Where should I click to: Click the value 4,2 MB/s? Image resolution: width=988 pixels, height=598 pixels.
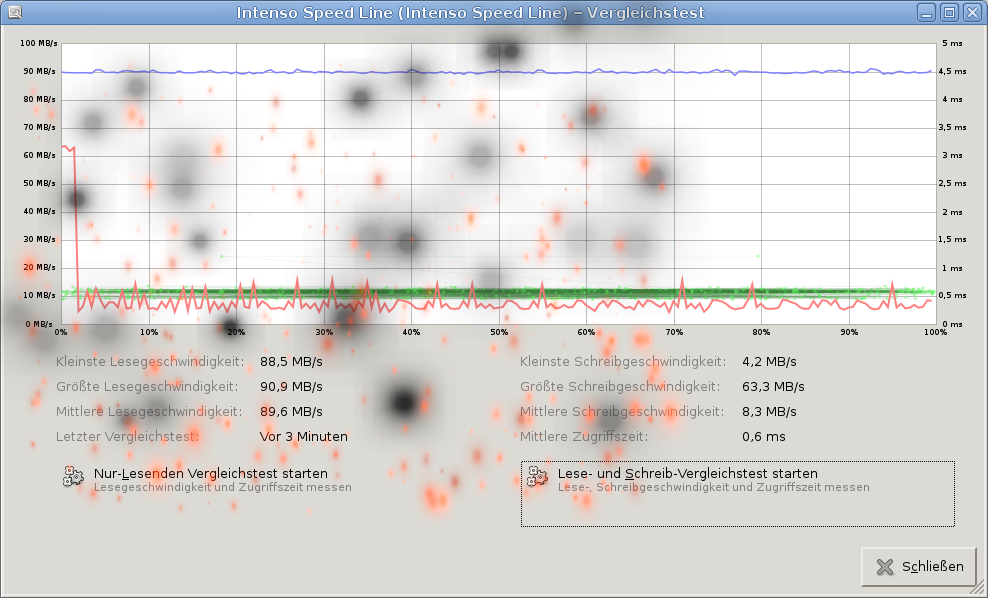(769, 362)
